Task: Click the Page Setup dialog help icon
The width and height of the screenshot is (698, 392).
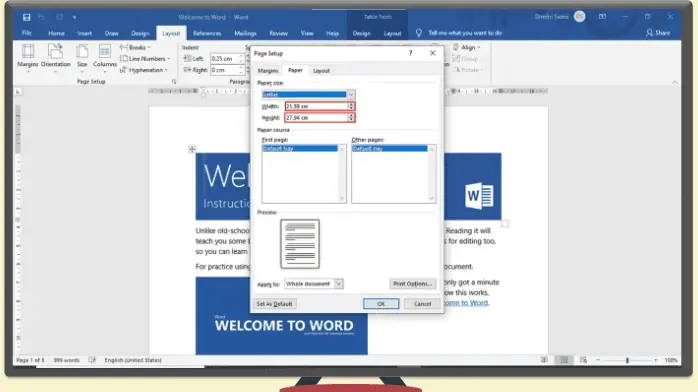Action: 410,53
